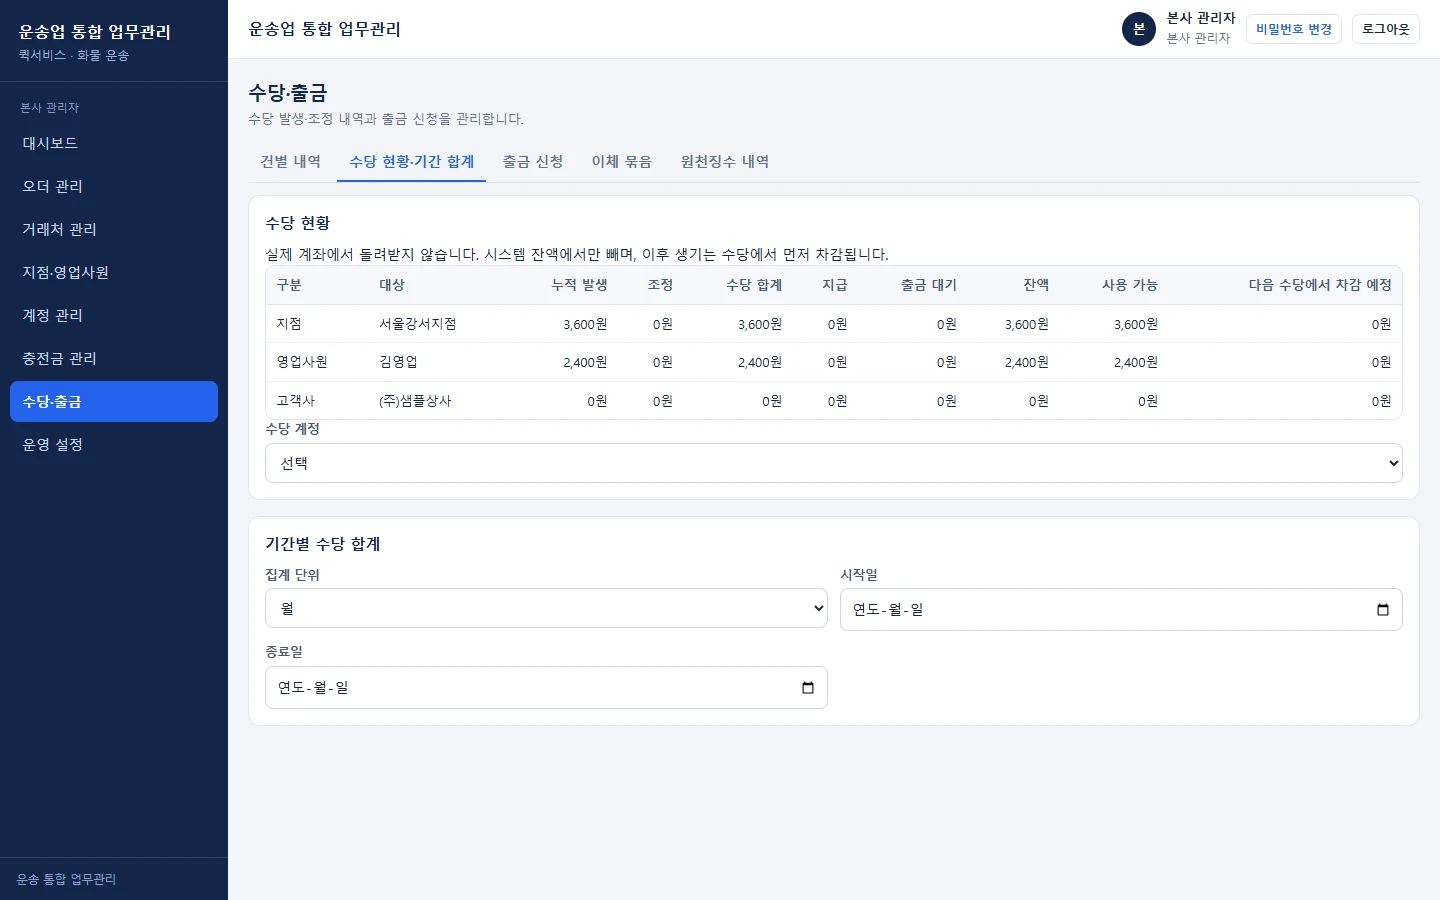Switch to the 원천징수 내역 tab
The height and width of the screenshot is (900, 1440).
[725, 162]
